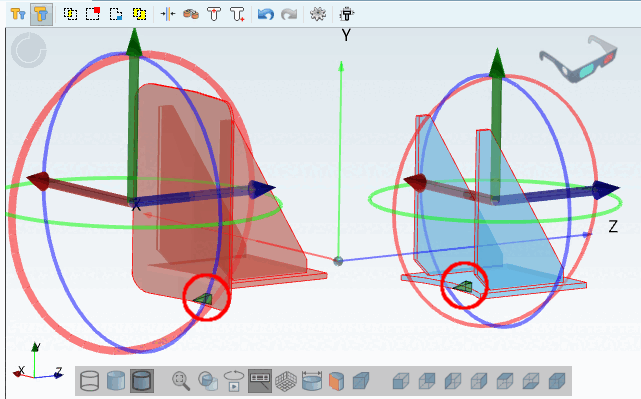Click the binoculars icon in top toolbar
Viewport: 641px width, 399px height.
tap(191, 14)
